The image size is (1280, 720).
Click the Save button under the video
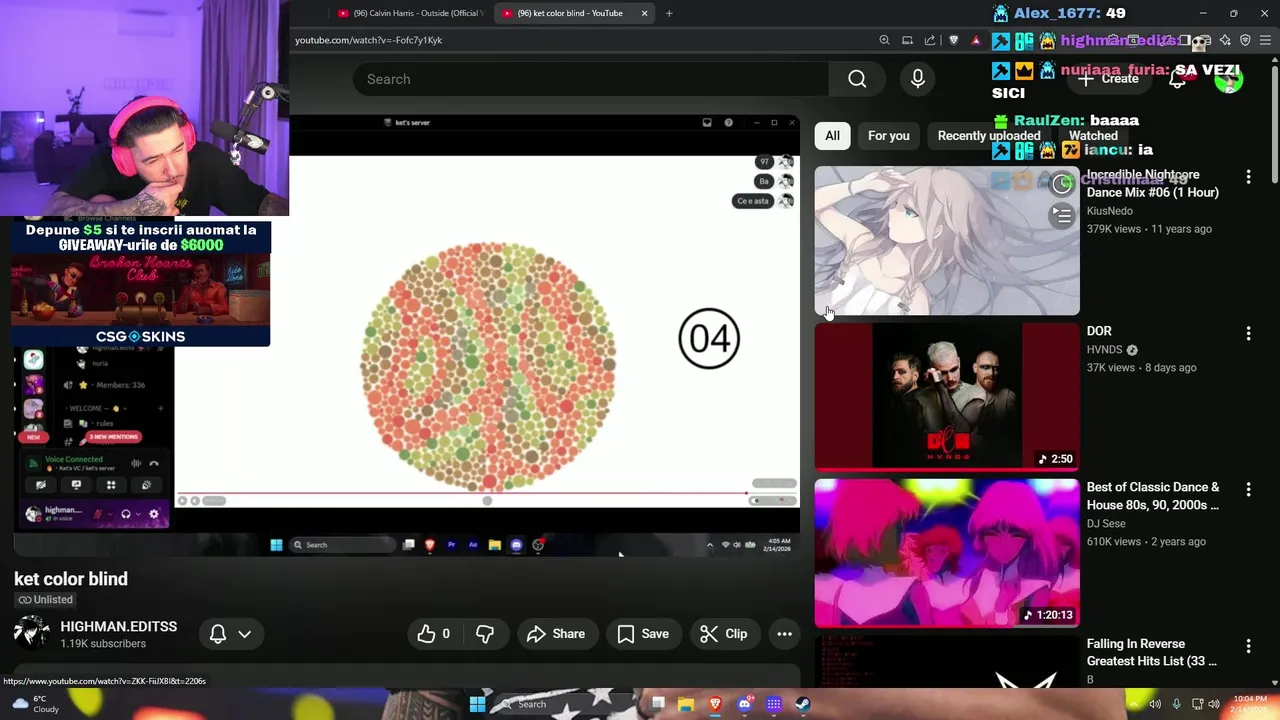643,634
